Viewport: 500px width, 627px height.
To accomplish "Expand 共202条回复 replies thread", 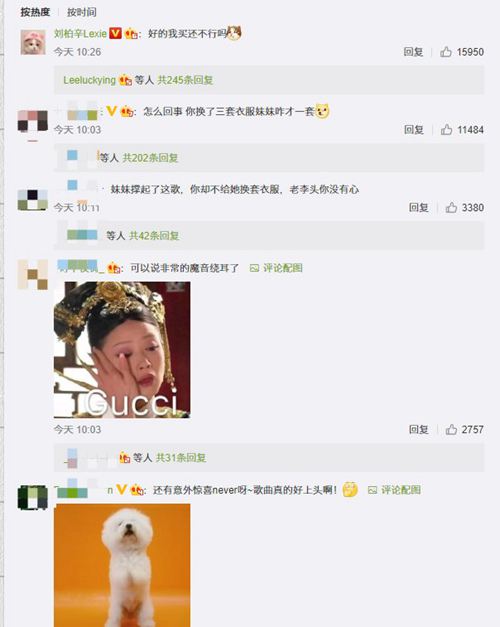I will click(150, 158).
